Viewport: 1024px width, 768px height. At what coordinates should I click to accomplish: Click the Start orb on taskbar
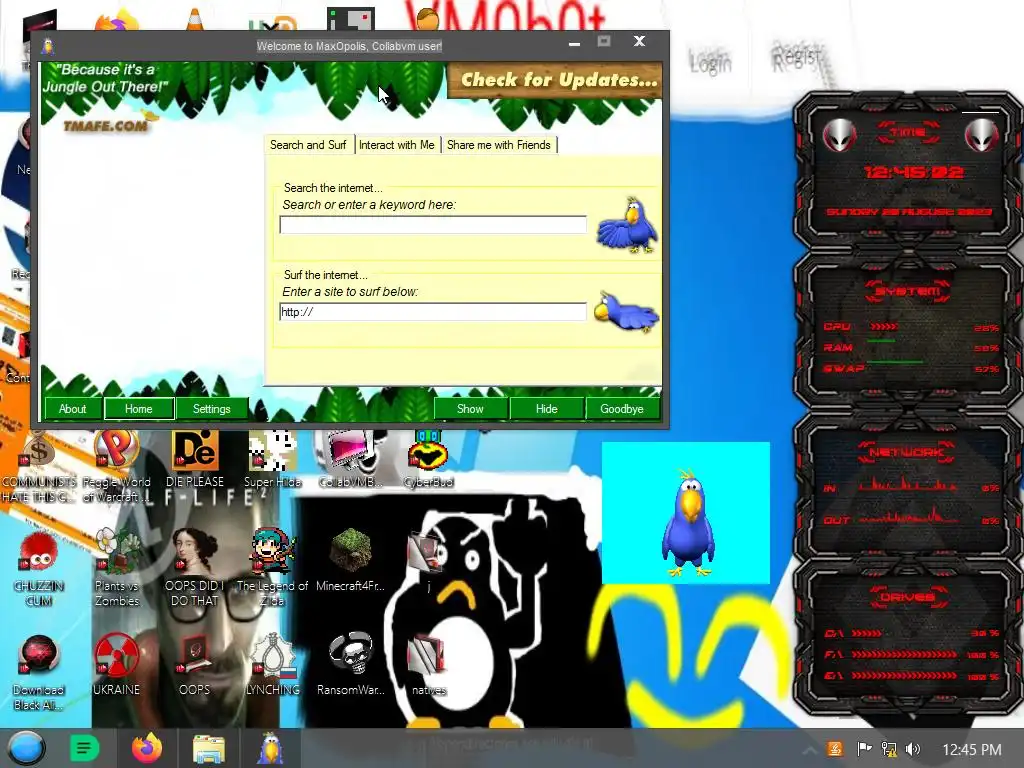tap(26, 748)
